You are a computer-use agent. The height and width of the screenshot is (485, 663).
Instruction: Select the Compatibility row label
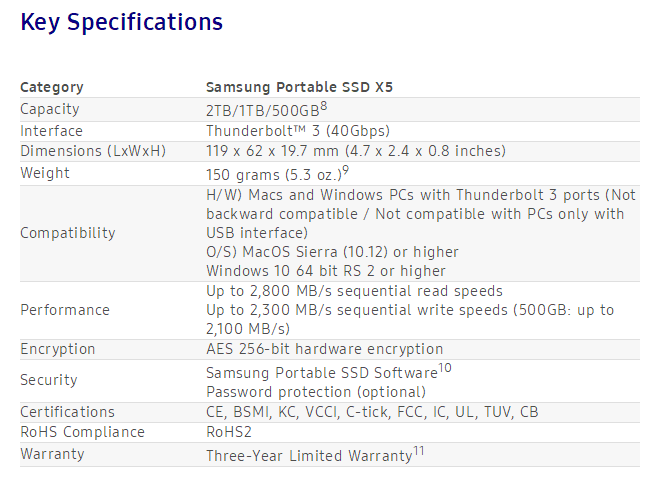click(x=68, y=233)
